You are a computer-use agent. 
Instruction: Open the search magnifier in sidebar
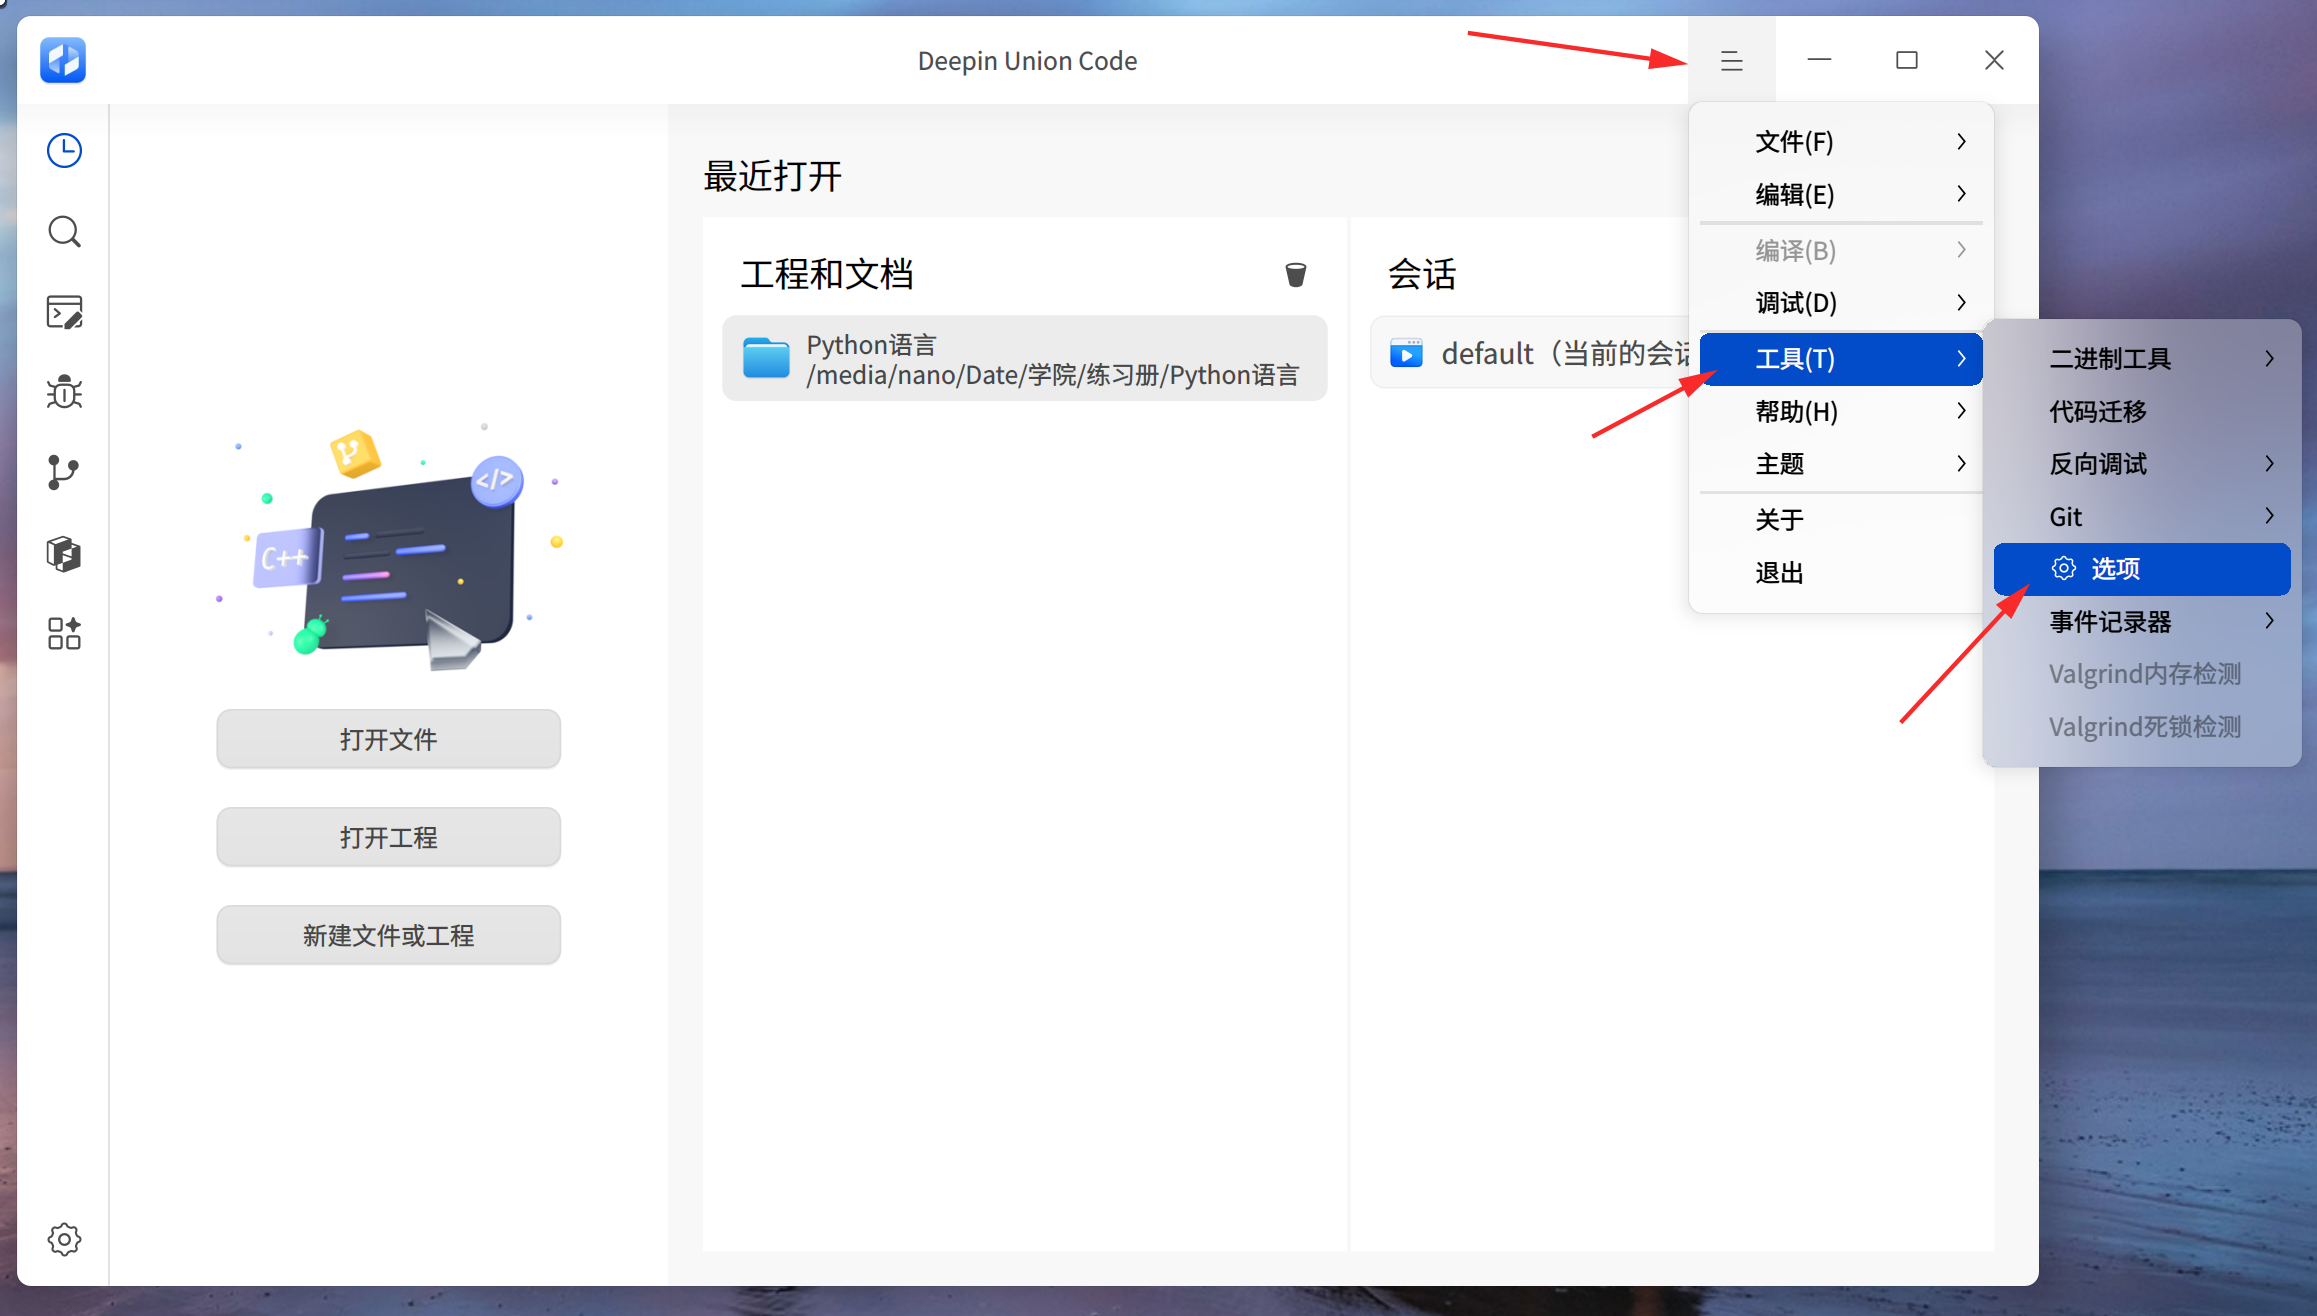[x=64, y=232]
